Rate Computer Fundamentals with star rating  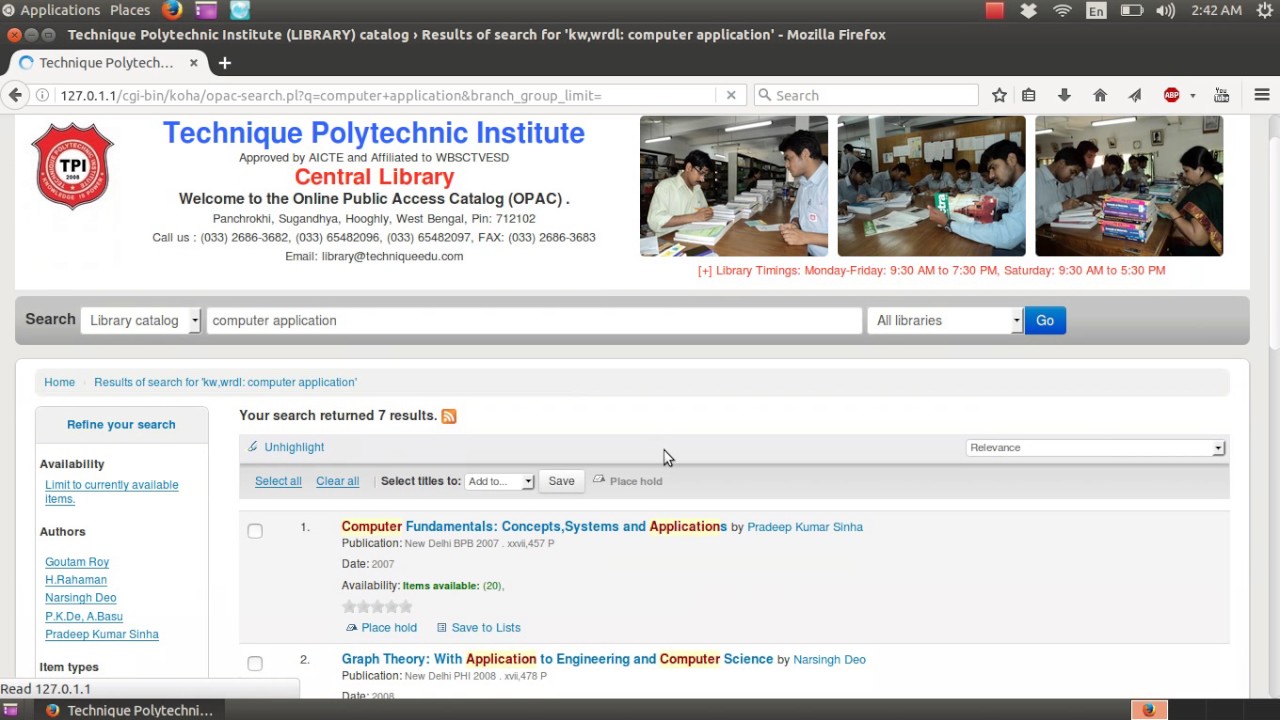click(x=377, y=606)
